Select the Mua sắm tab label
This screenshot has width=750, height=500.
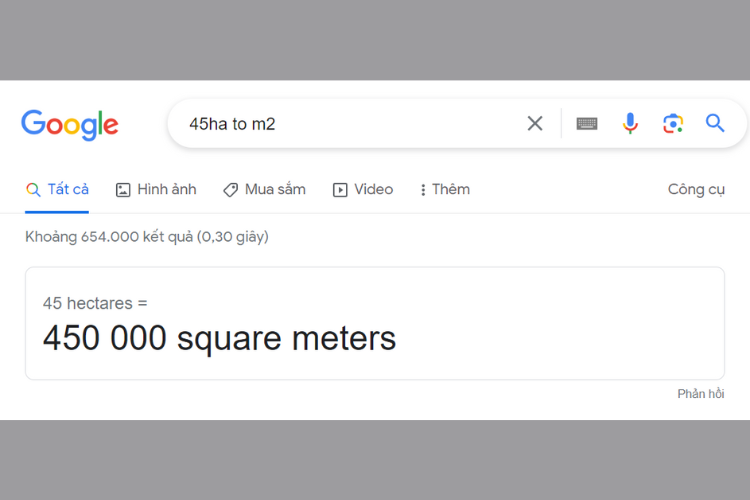pyautogui.click(x=275, y=189)
